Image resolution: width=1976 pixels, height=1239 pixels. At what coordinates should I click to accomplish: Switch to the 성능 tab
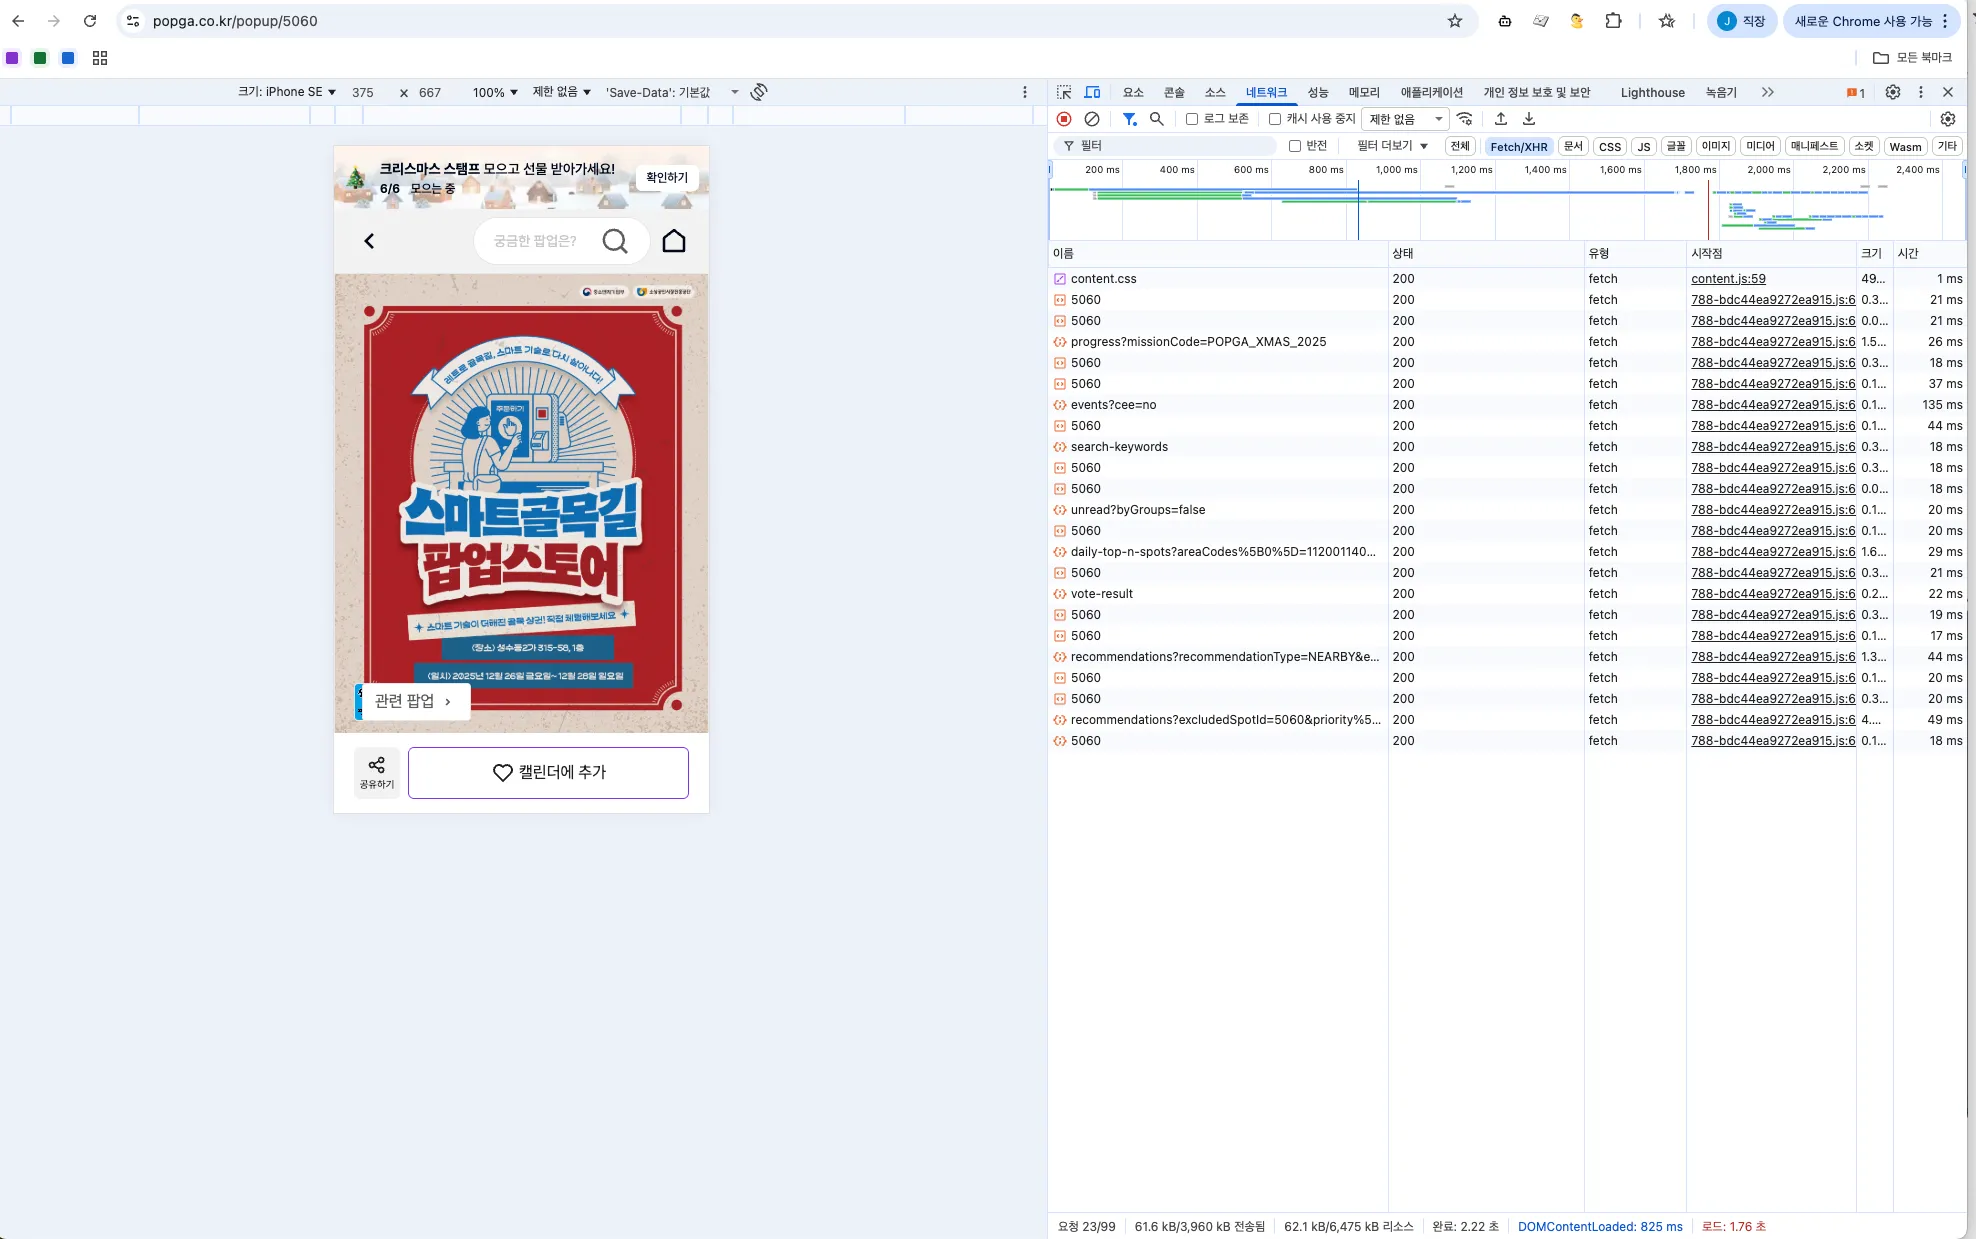click(1318, 92)
